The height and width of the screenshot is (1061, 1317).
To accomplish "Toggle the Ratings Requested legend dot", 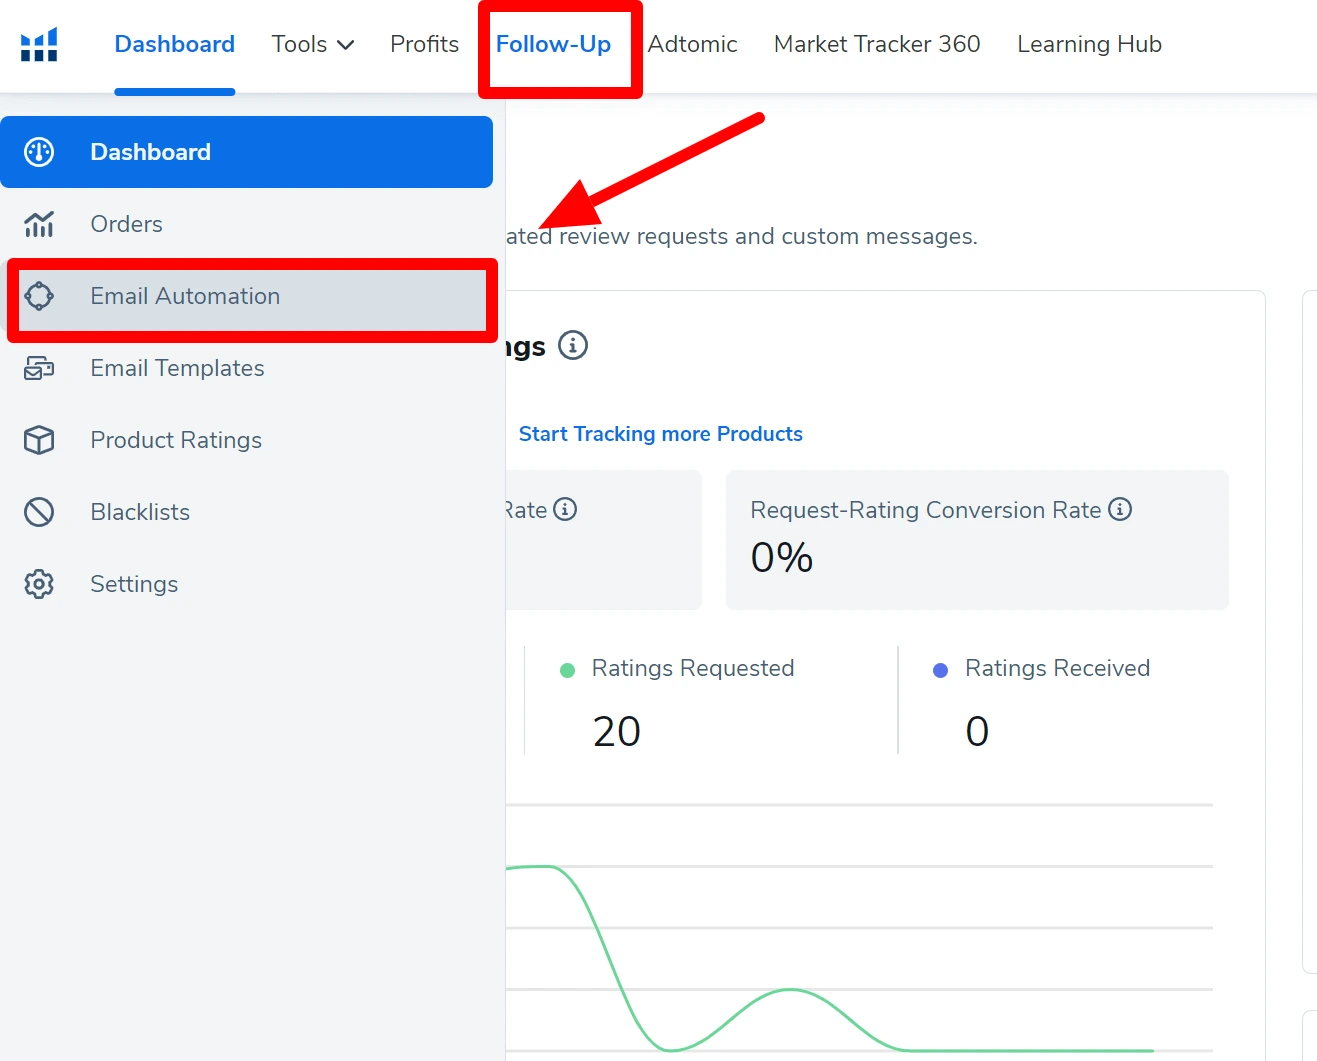I will (x=567, y=670).
